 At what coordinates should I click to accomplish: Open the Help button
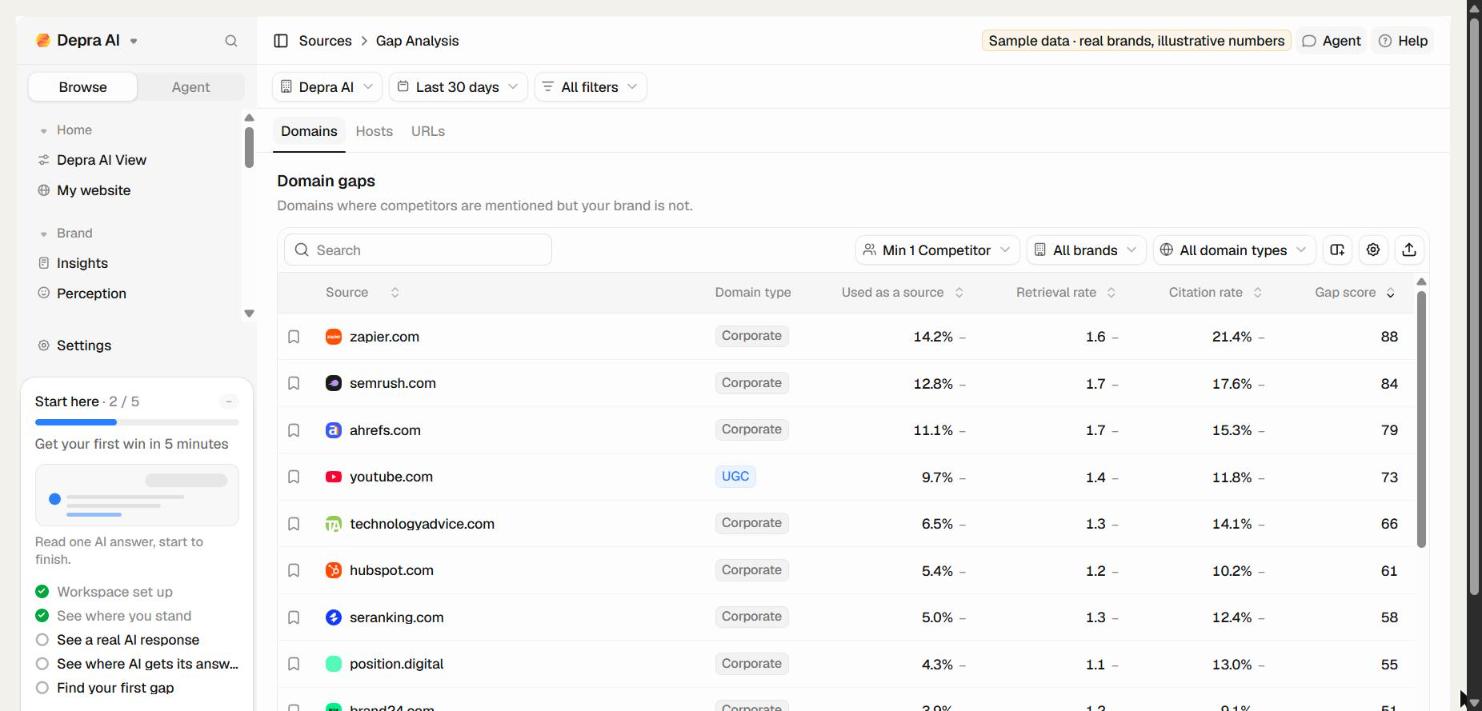coord(1403,41)
